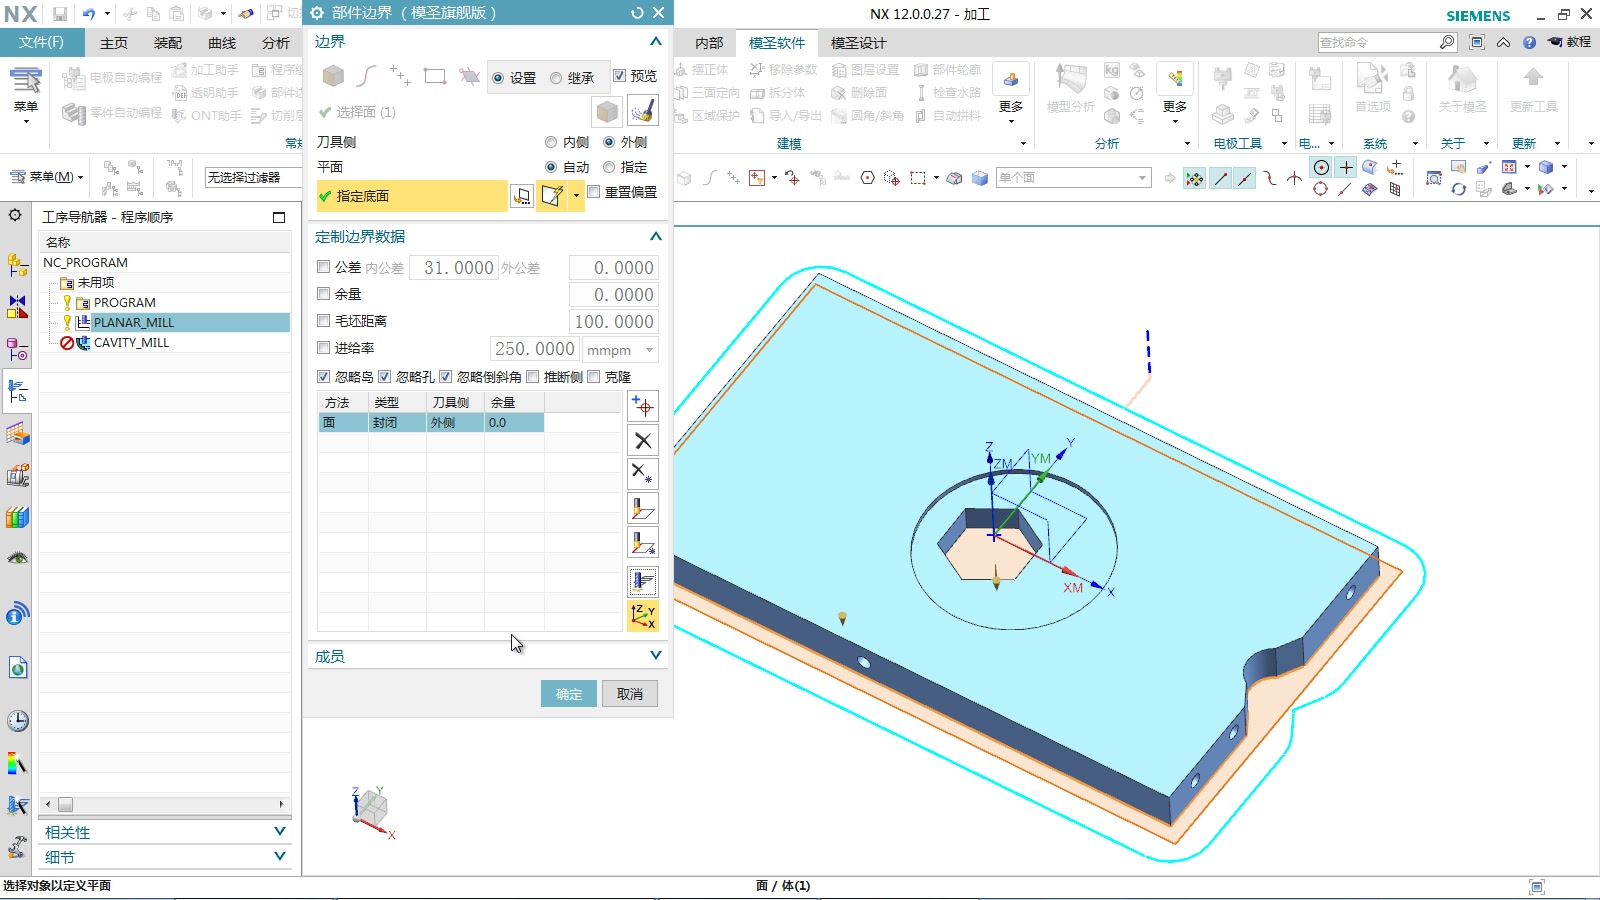Click the 类型 column header in the boundary table

[397, 402]
